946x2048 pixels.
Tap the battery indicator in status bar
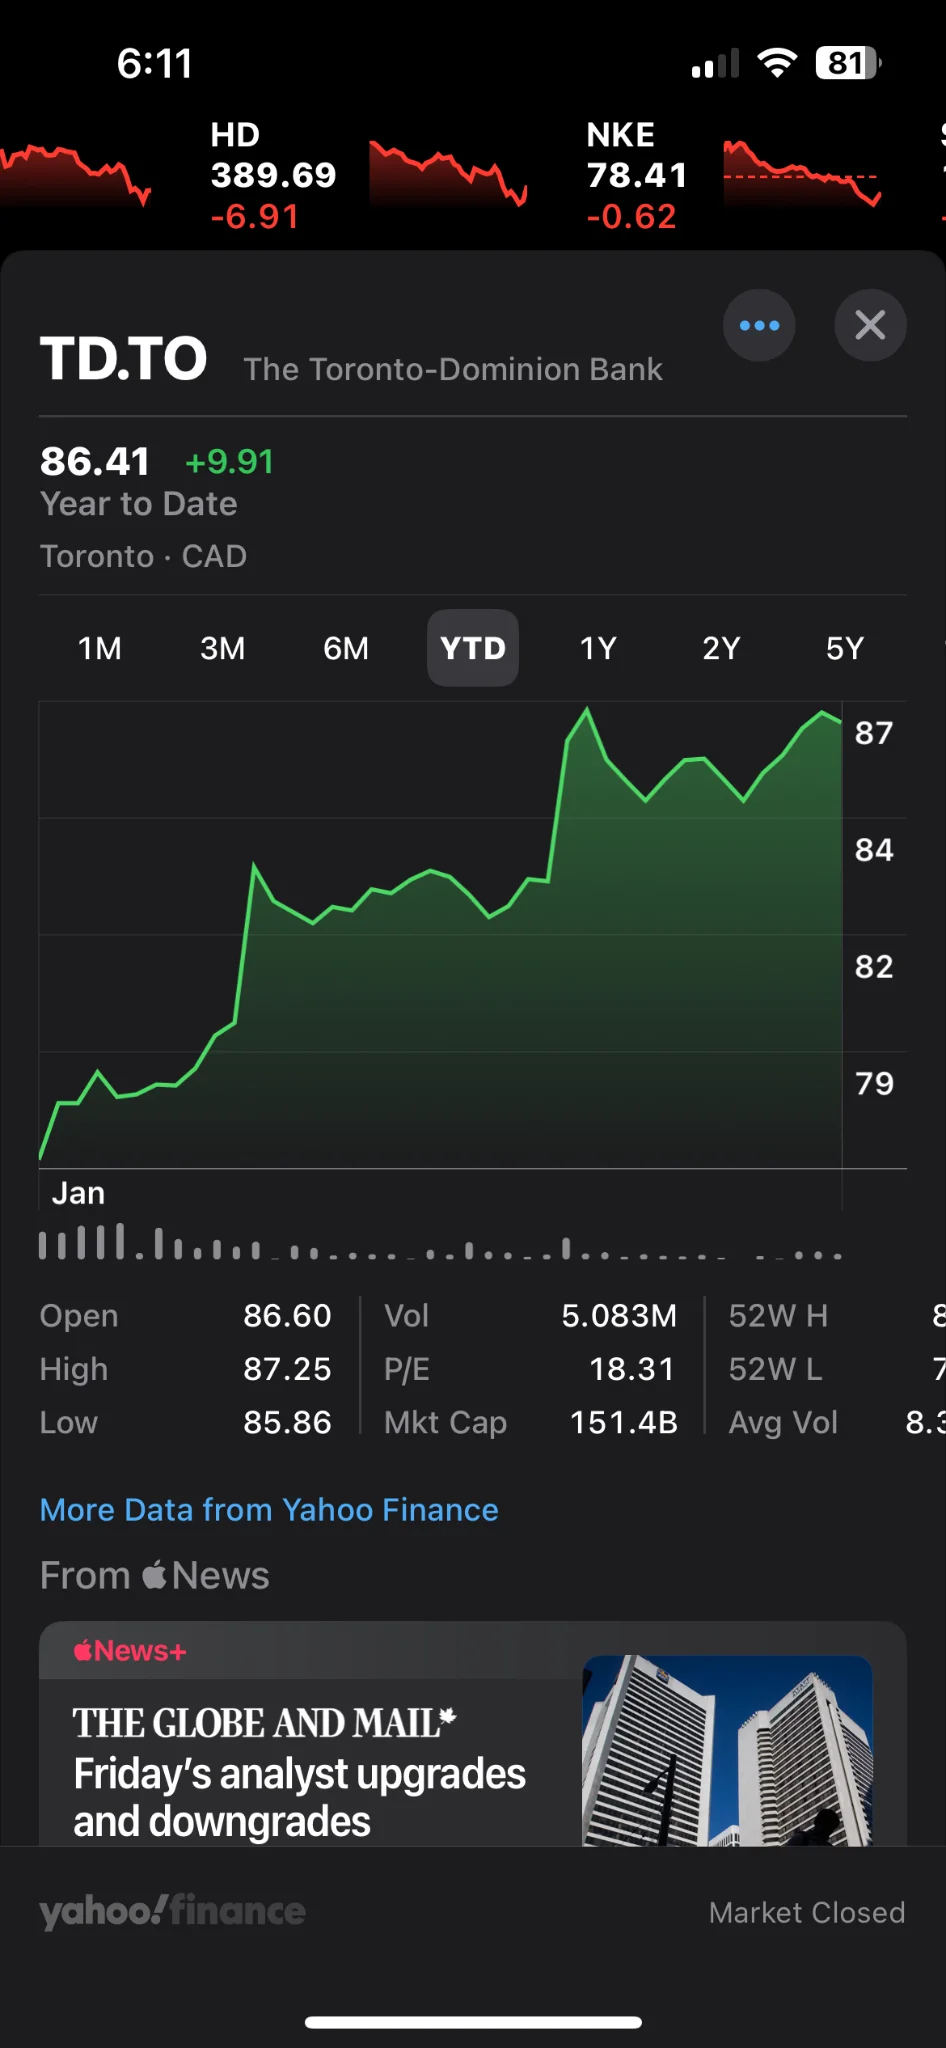tap(847, 64)
